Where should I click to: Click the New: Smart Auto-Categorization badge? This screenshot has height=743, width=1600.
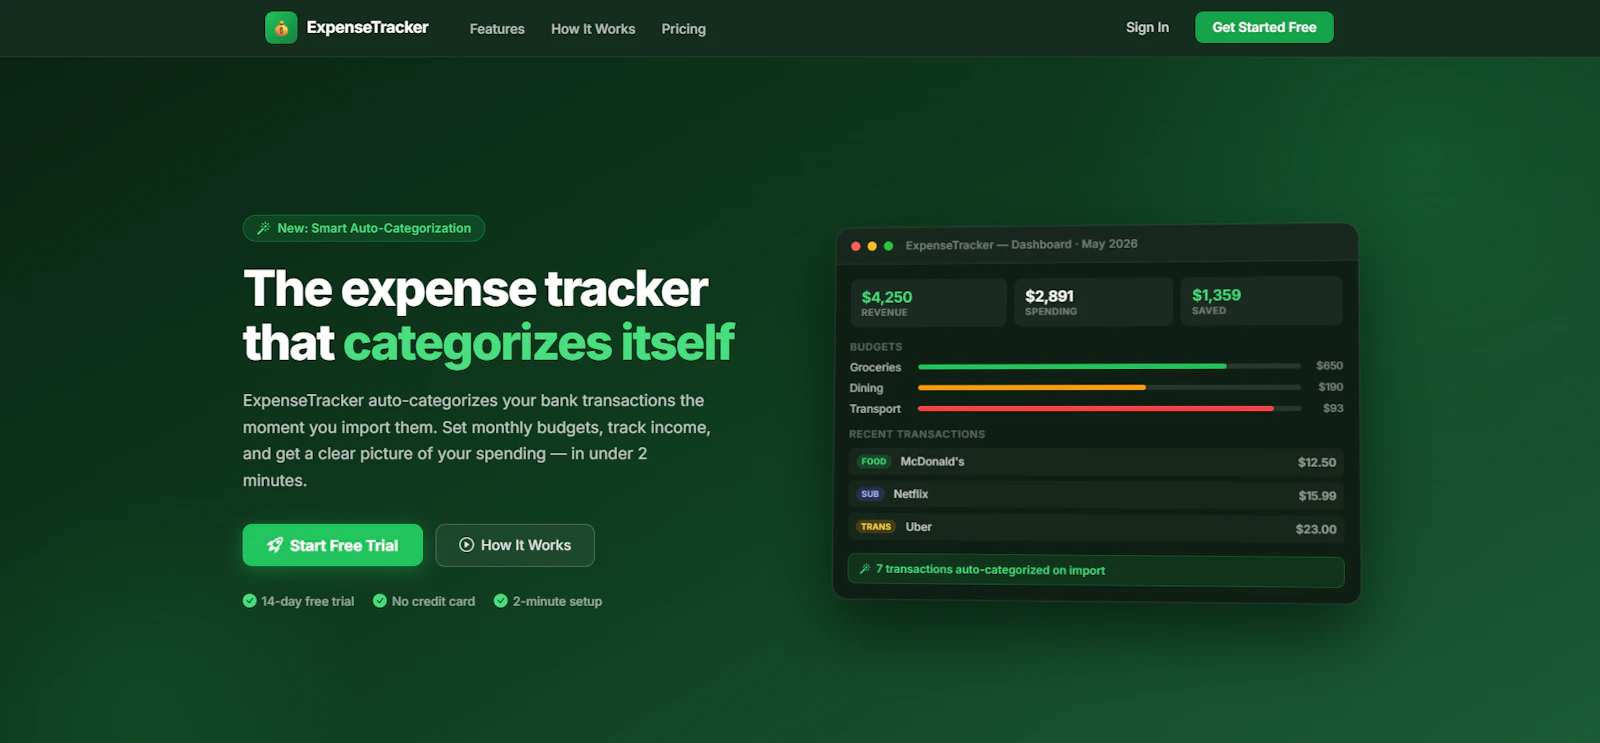click(364, 228)
